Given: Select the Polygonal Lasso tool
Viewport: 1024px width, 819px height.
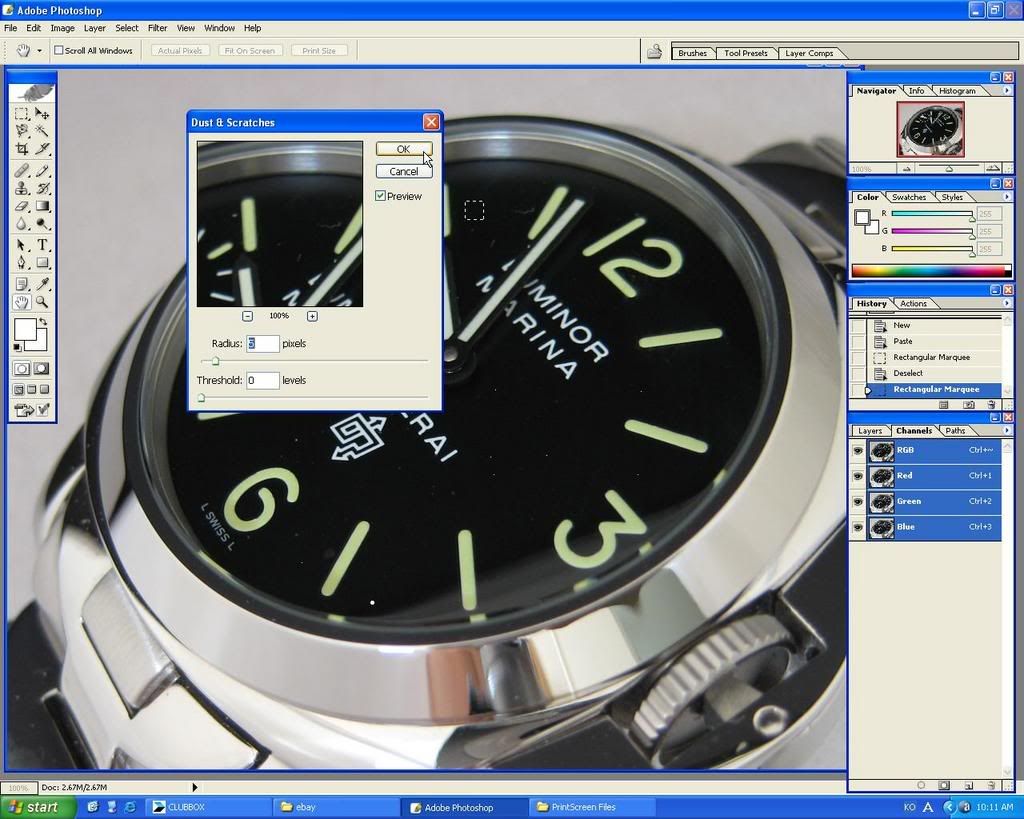Looking at the screenshot, I should pyautogui.click(x=22, y=131).
